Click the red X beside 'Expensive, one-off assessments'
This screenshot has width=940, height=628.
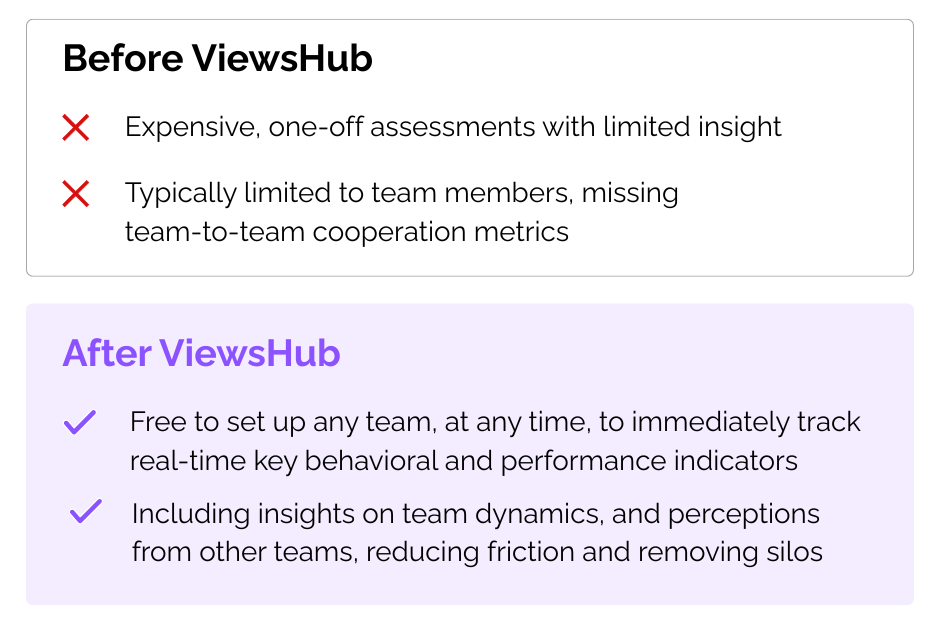[x=76, y=128]
